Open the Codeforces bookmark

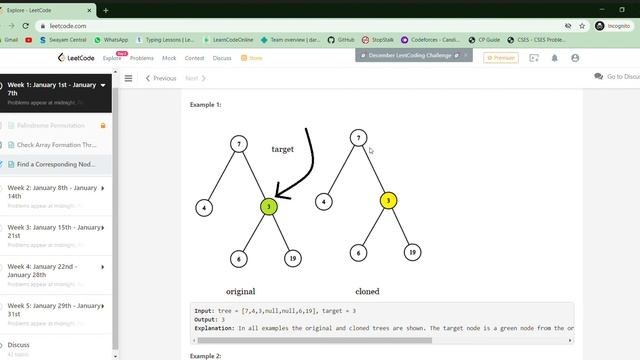[x=430, y=40]
